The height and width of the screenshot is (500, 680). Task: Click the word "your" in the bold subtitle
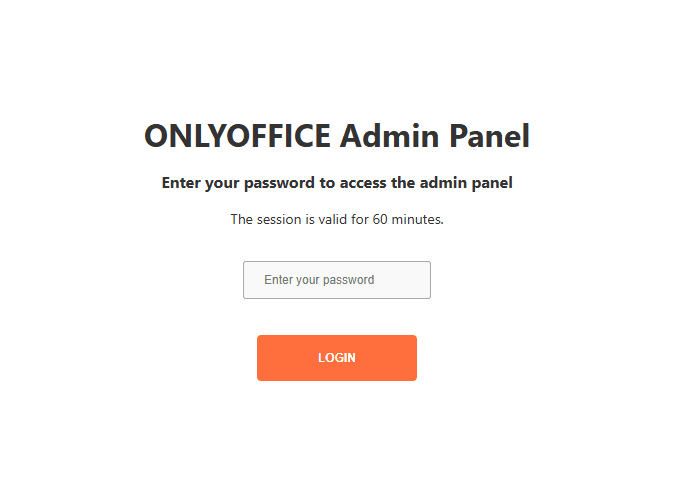221,184
